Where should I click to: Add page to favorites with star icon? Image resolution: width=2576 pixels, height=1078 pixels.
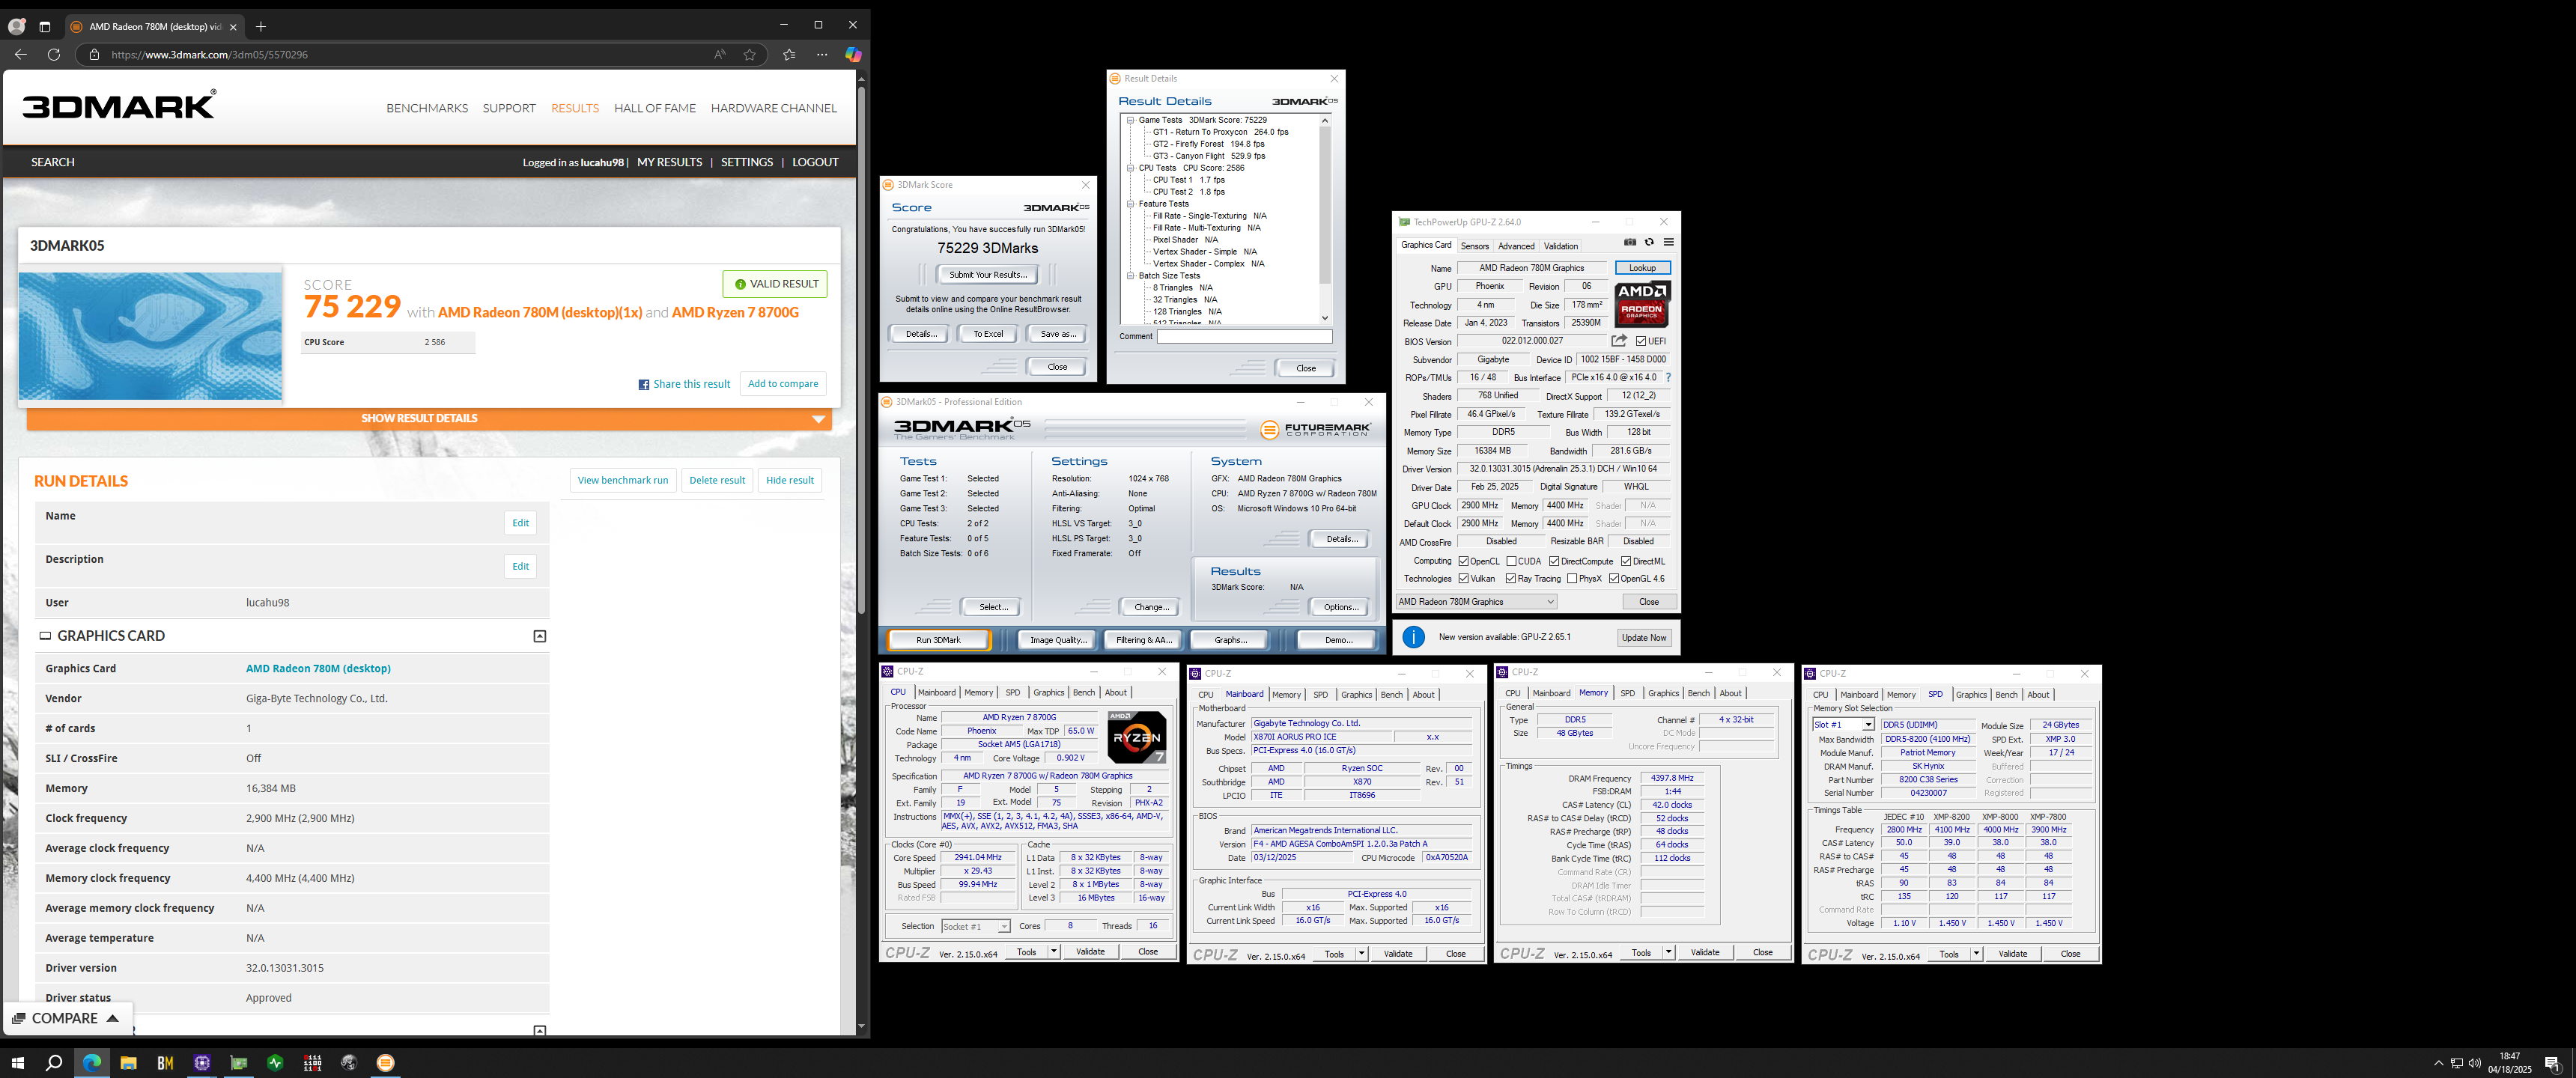[750, 55]
